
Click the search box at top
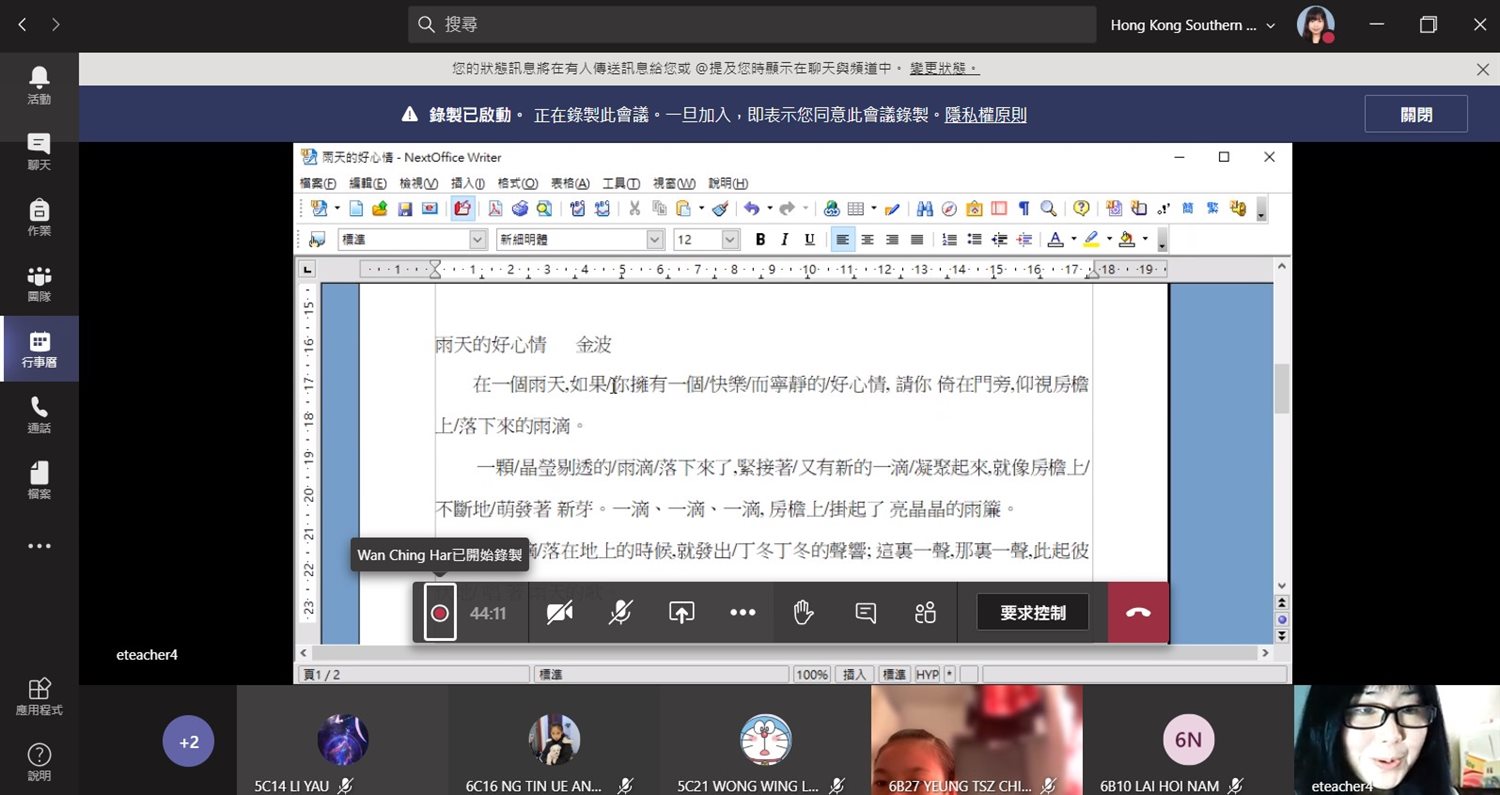tap(752, 25)
